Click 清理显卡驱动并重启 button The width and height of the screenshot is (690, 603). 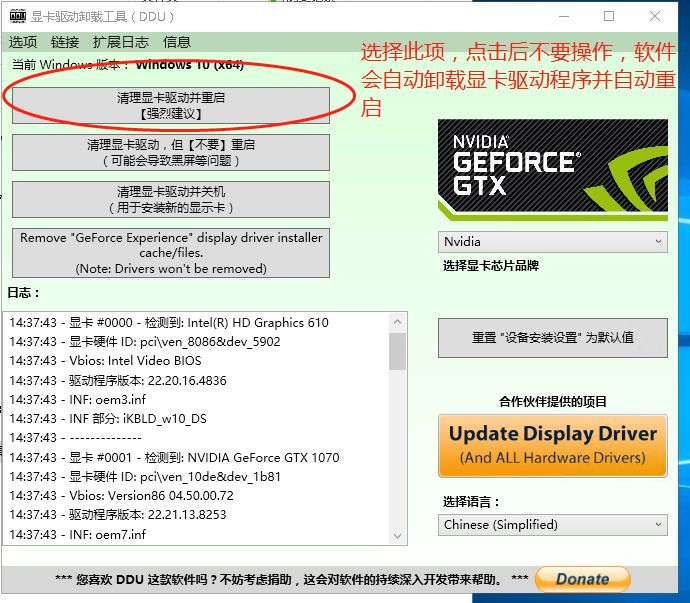171,106
